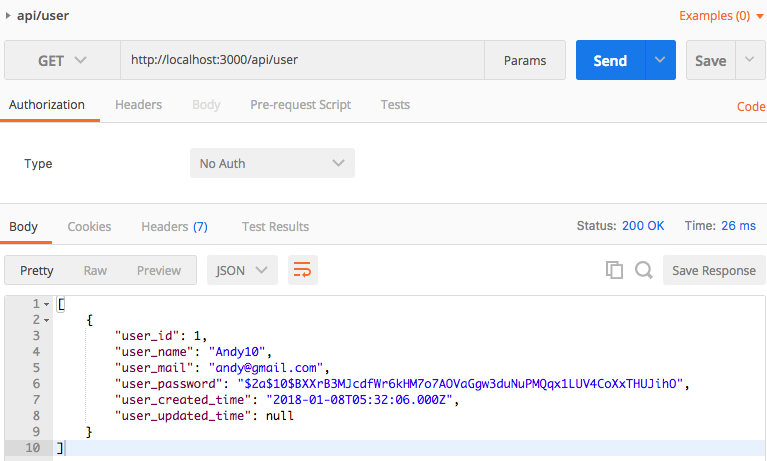Open the Send button dropdown arrow
This screenshot has width=767, height=461.
pyautogui.click(x=660, y=60)
